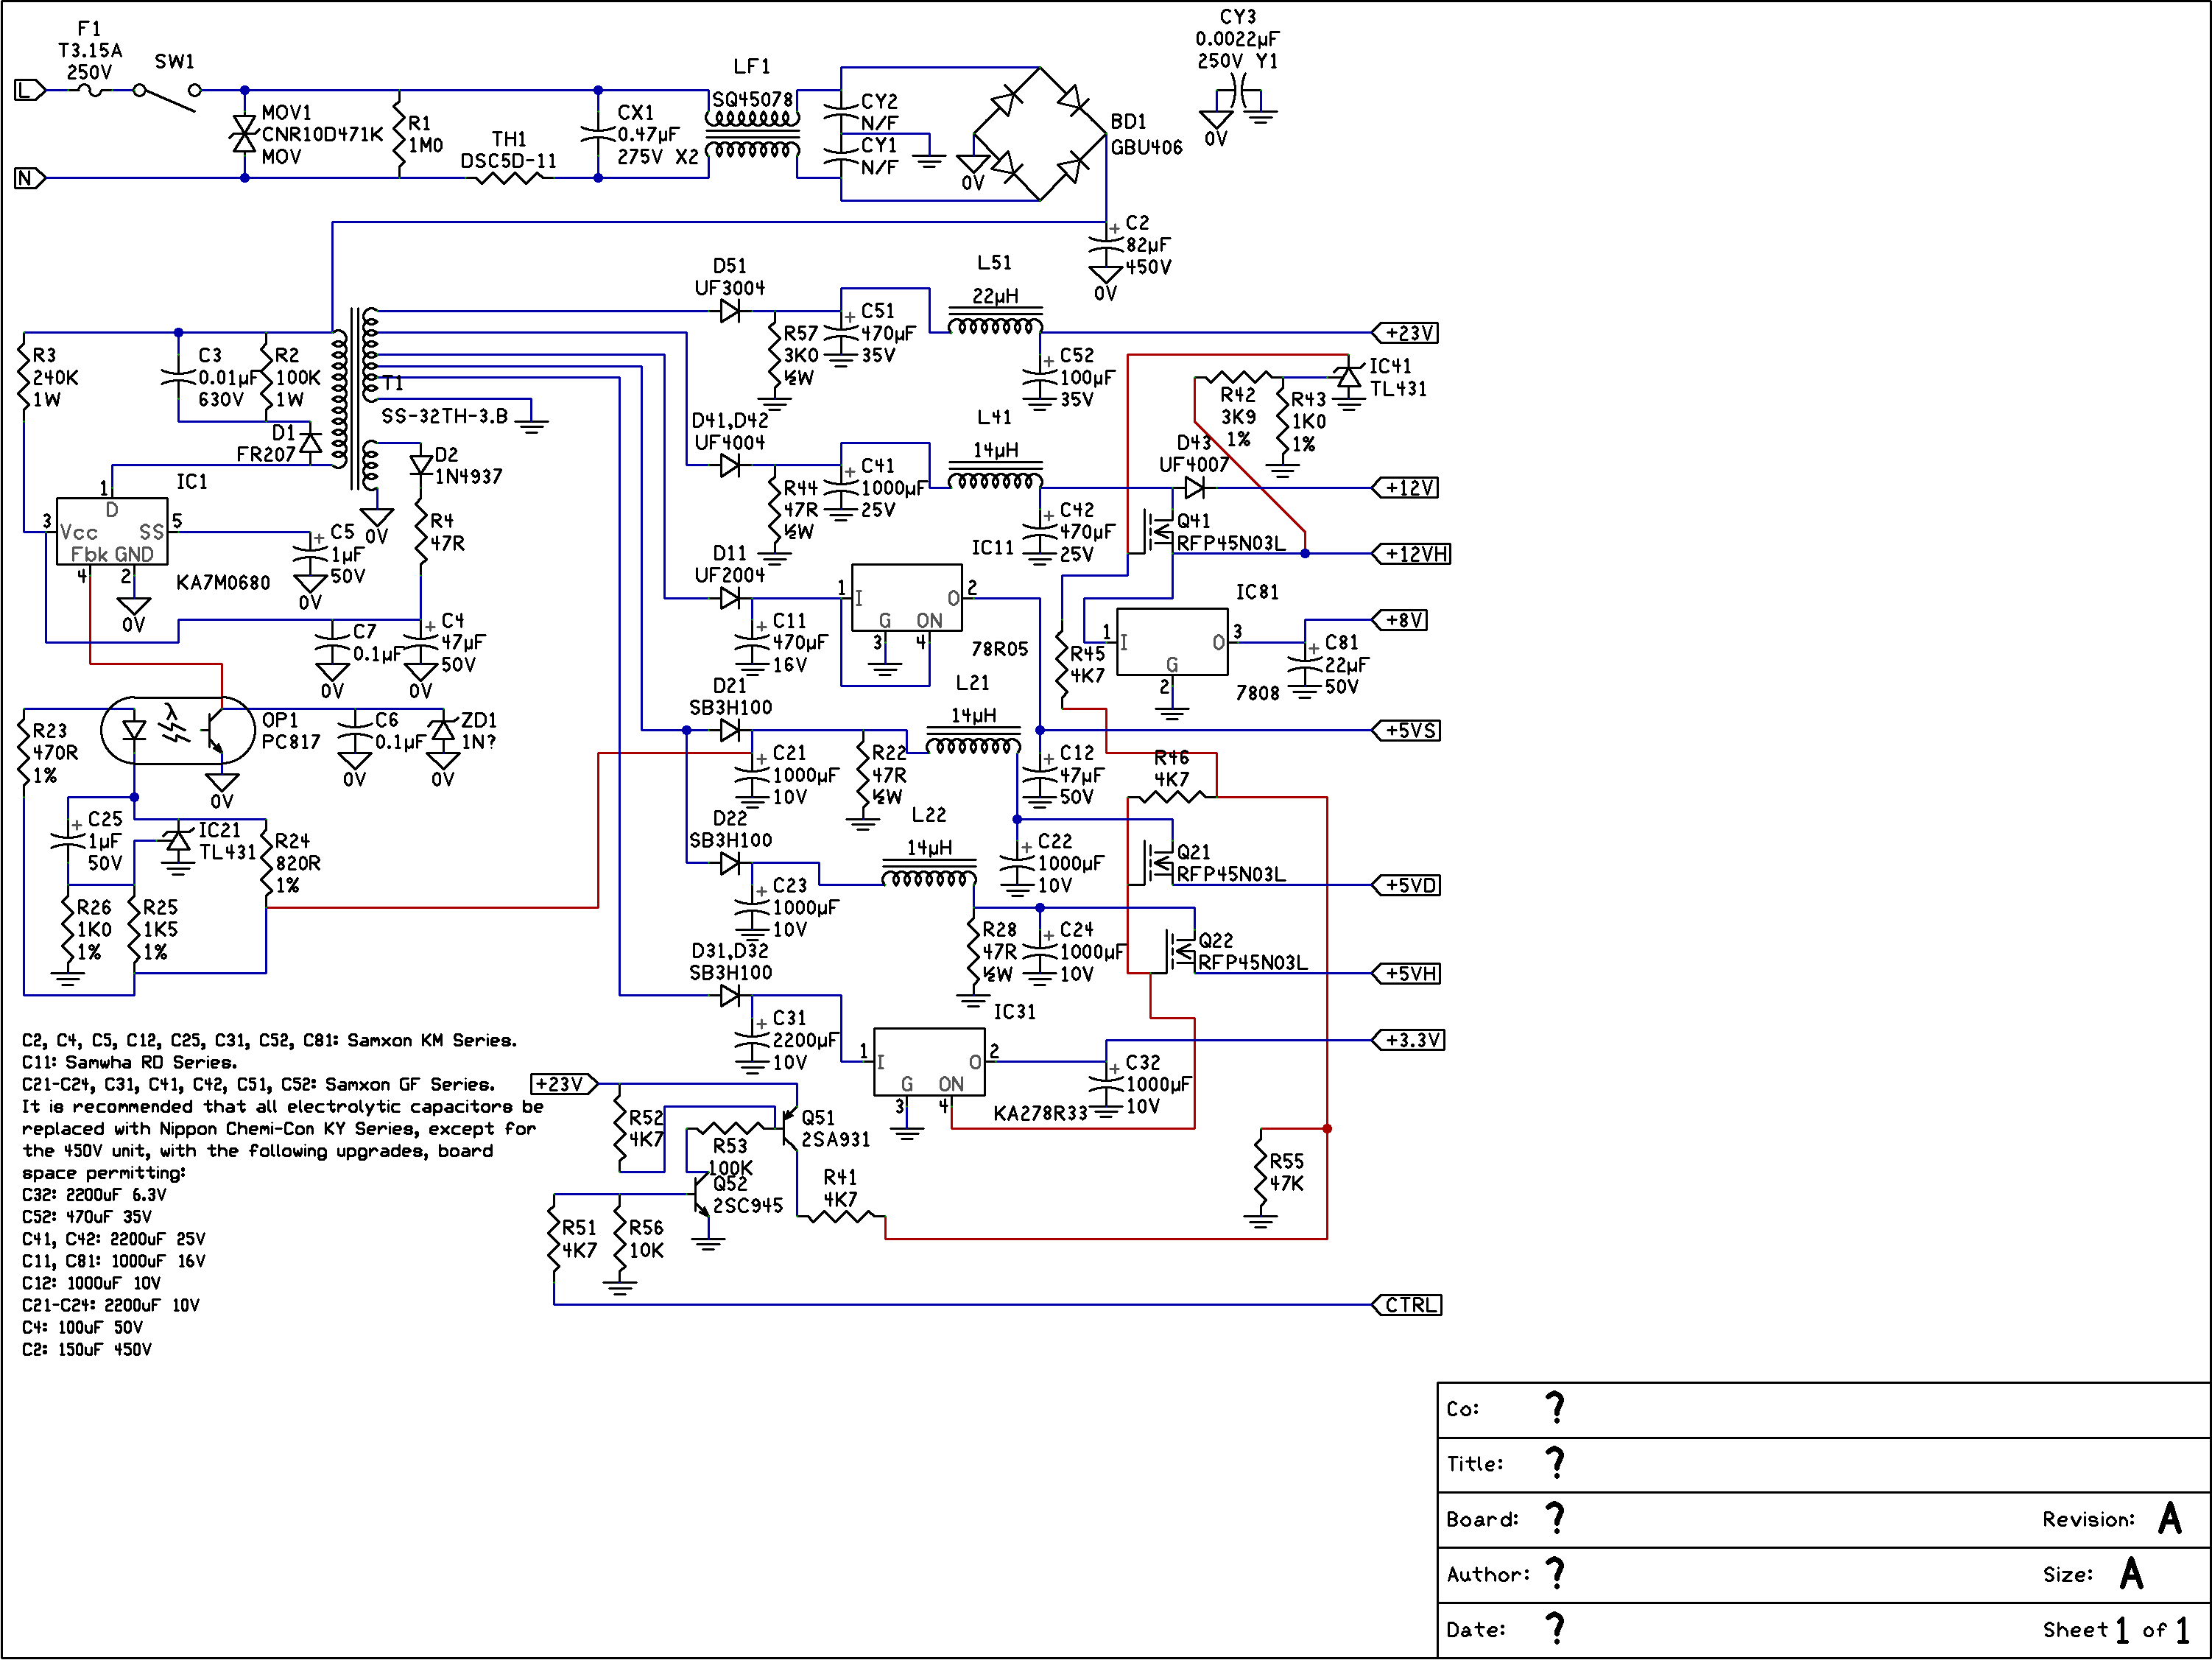2212x1660 pixels.
Task: Select the C31 2200µF capacitor label
Action: click(806, 1040)
